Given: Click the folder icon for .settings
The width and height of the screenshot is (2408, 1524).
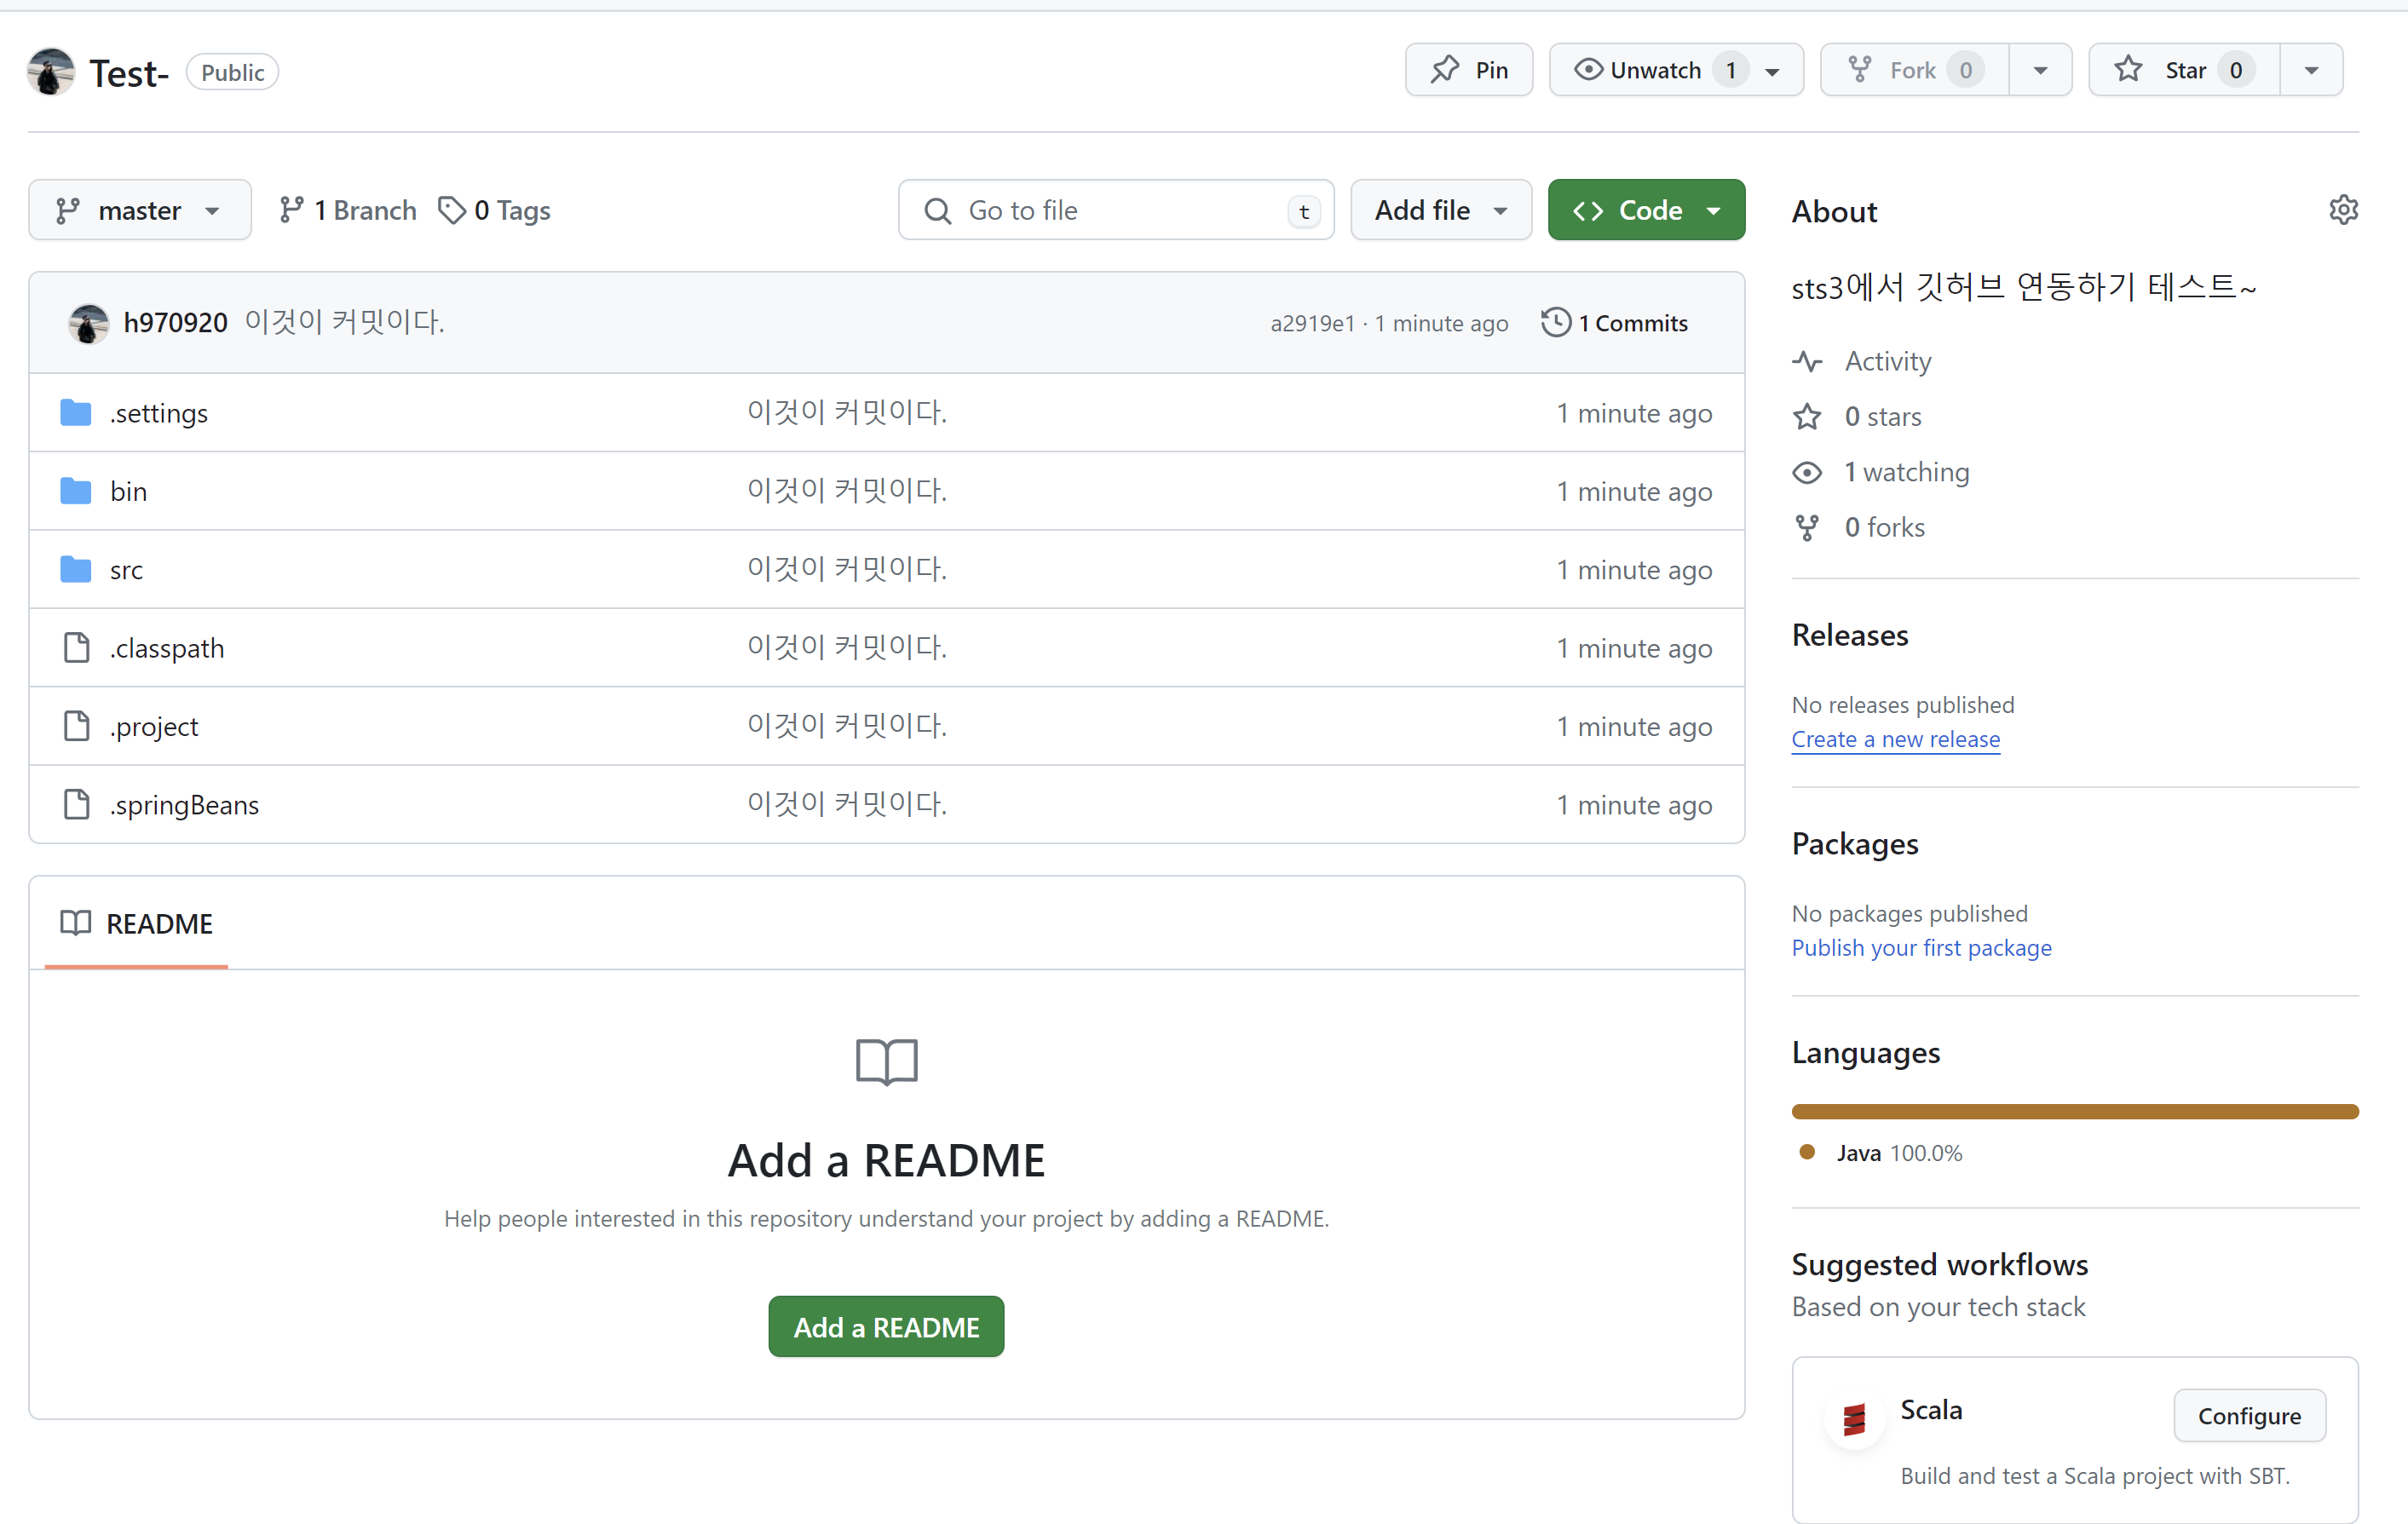Looking at the screenshot, I should pos(75,412).
